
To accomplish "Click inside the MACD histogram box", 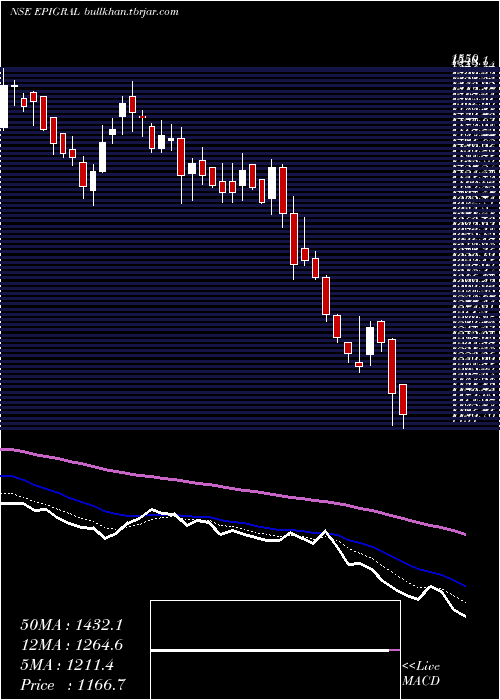I will 275,650.
